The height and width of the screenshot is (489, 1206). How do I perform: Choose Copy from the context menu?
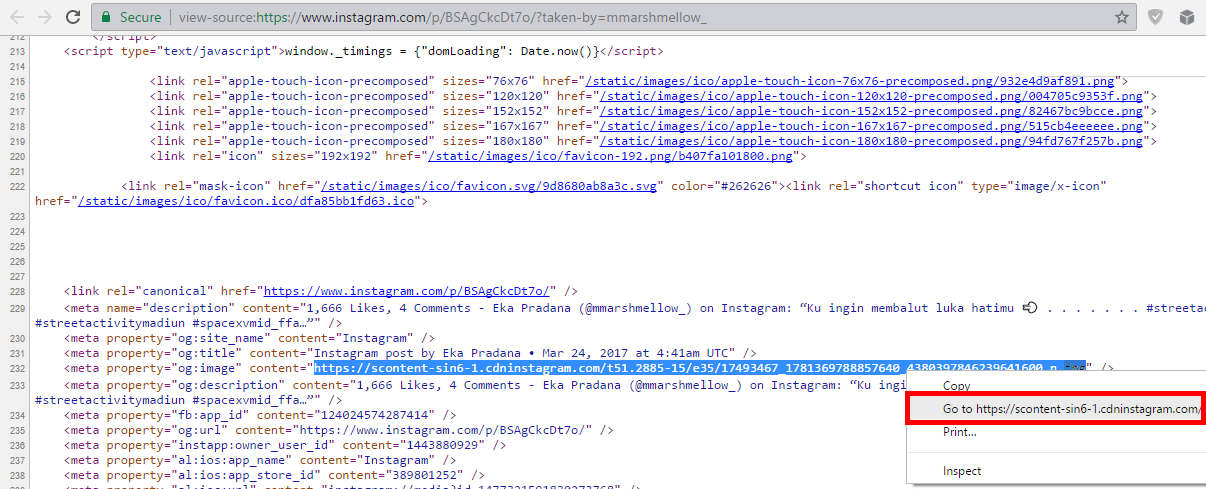tap(956, 386)
